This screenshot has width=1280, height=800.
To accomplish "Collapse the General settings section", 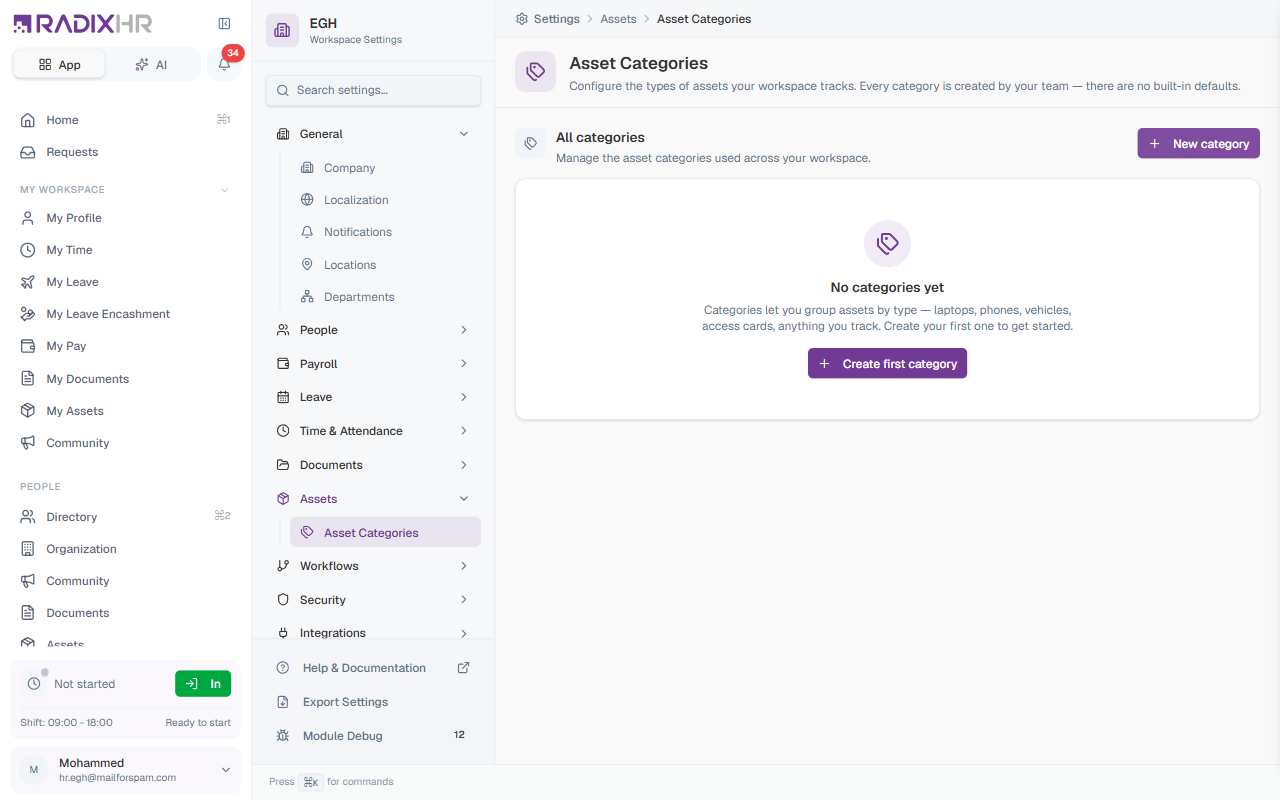I will point(464,134).
